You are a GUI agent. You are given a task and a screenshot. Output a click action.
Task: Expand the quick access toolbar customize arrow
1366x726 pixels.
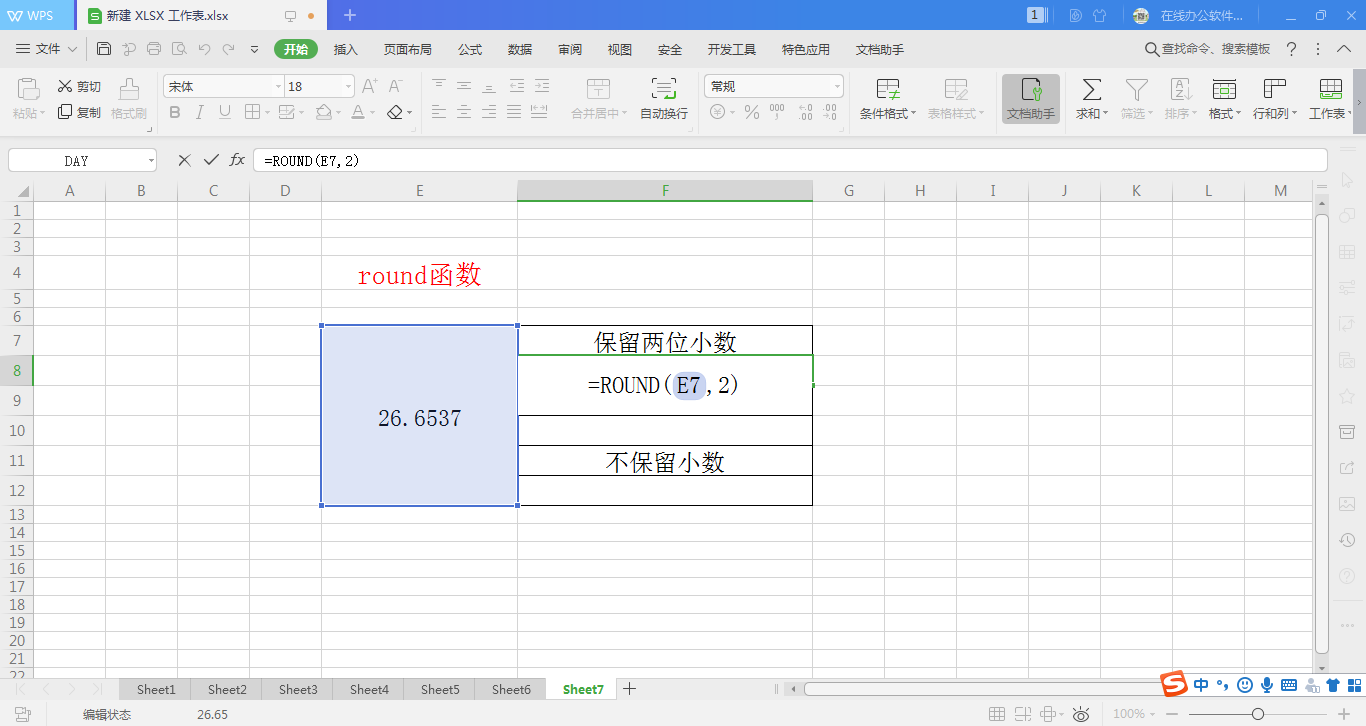254,49
